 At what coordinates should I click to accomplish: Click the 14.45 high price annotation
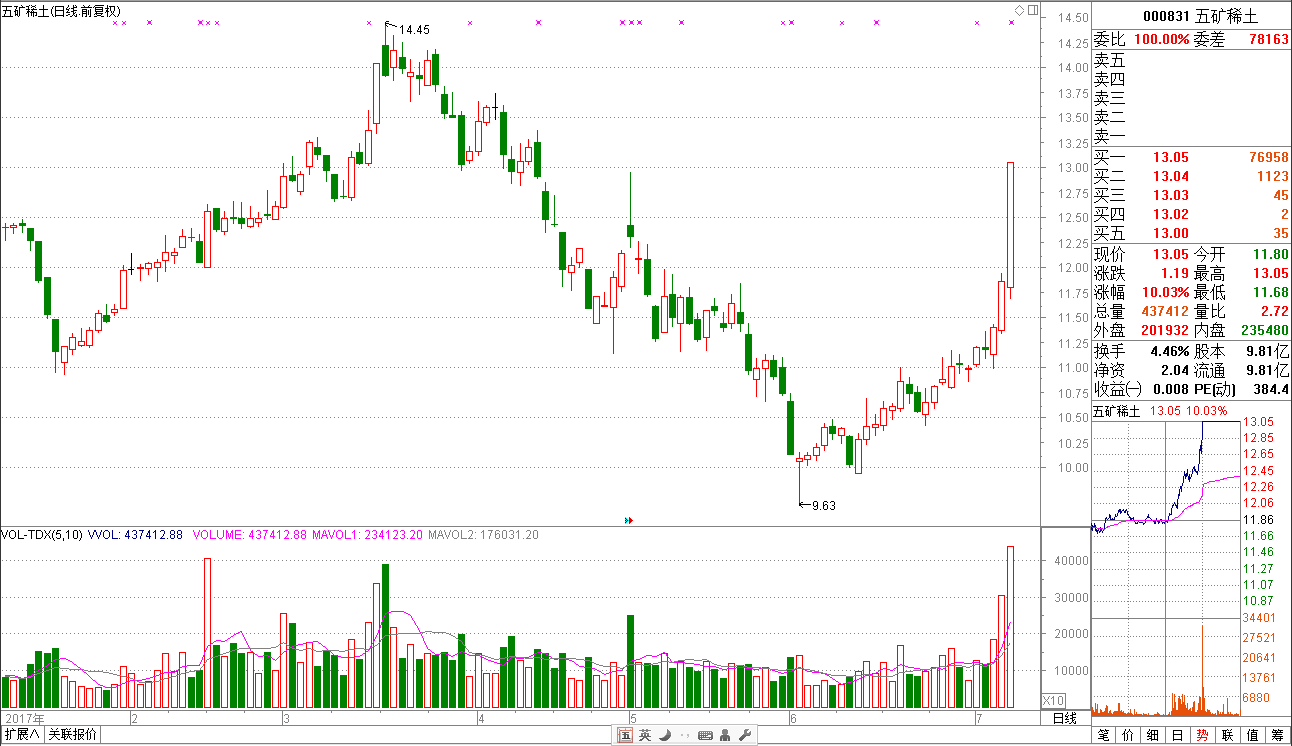(414, 30)
